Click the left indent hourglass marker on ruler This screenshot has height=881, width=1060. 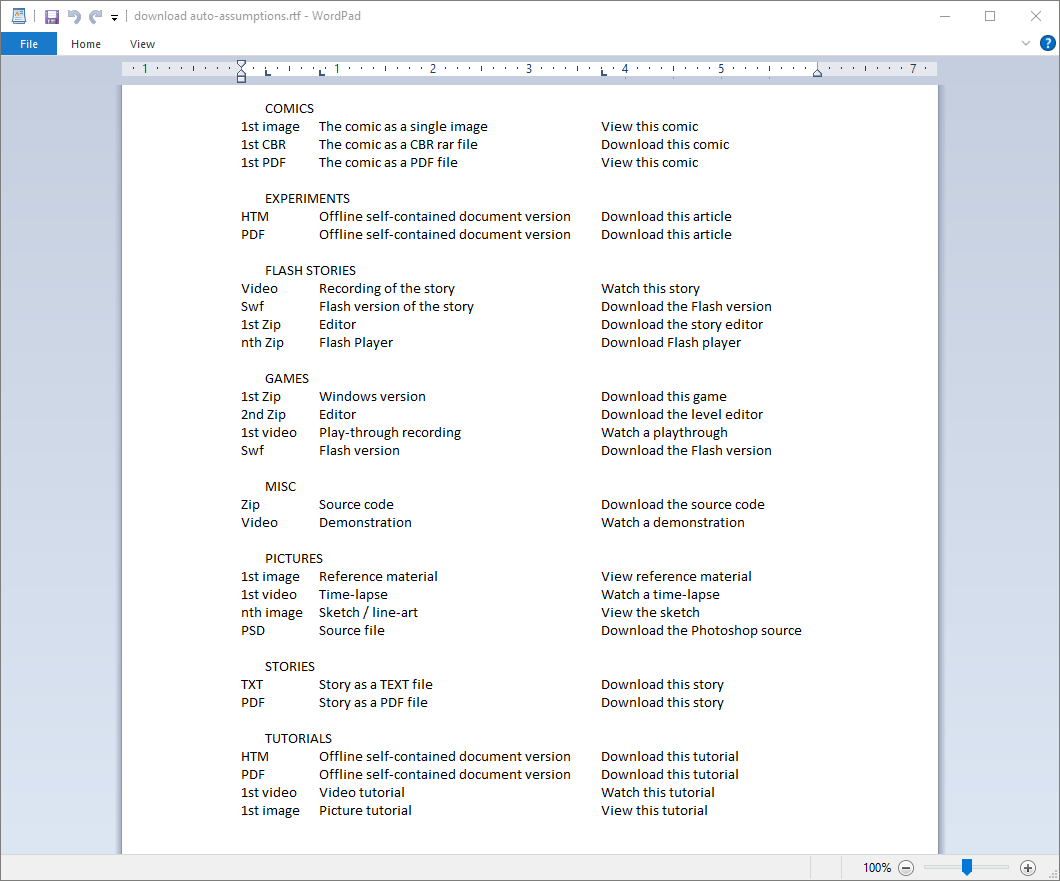click(241, 70)
